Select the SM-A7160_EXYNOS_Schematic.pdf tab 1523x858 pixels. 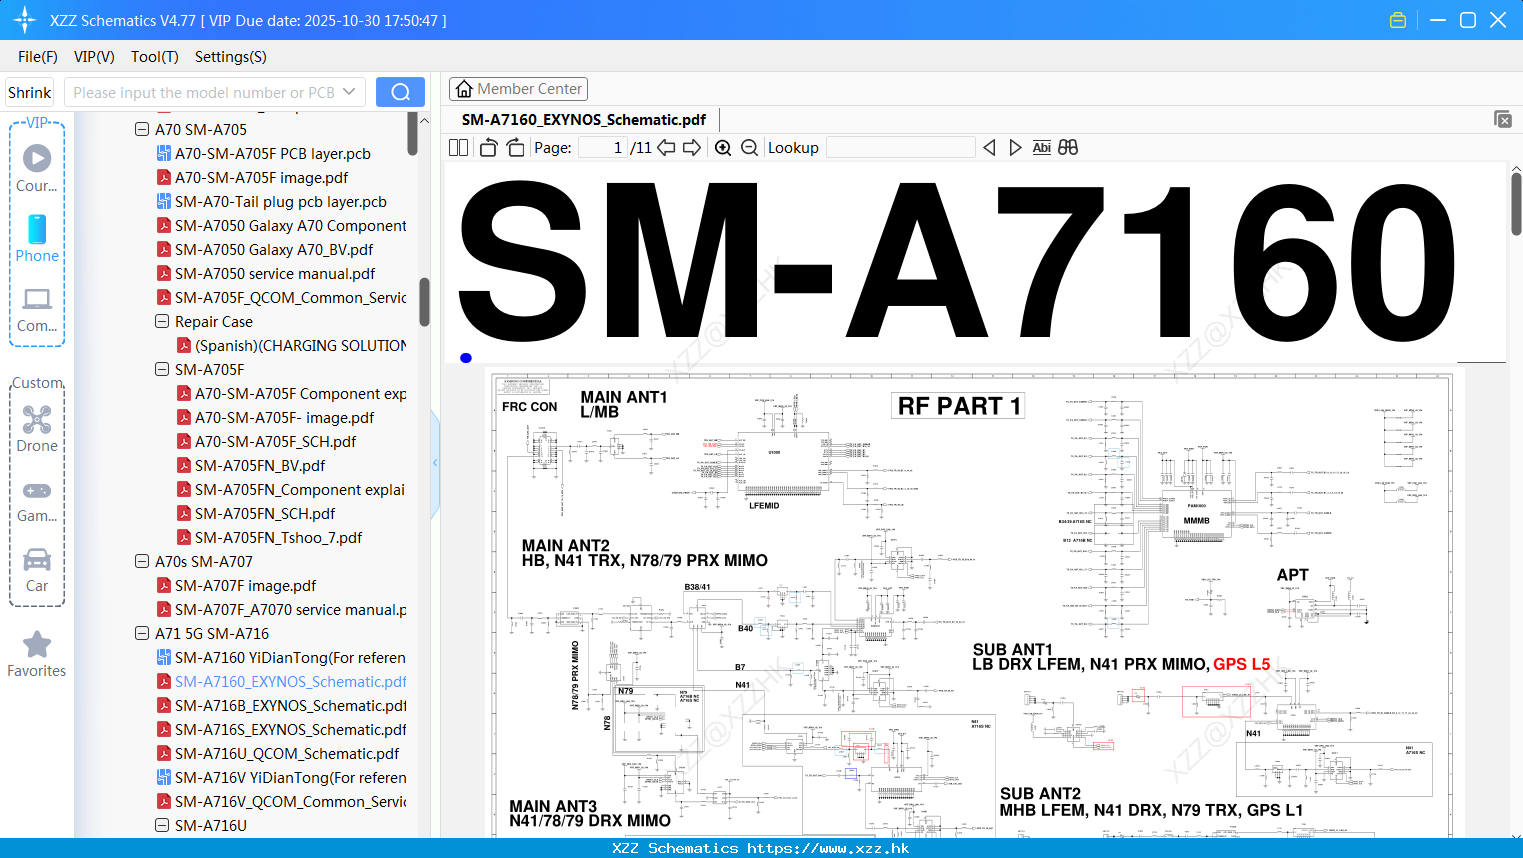pyautogui.click(x=584, y=120)
